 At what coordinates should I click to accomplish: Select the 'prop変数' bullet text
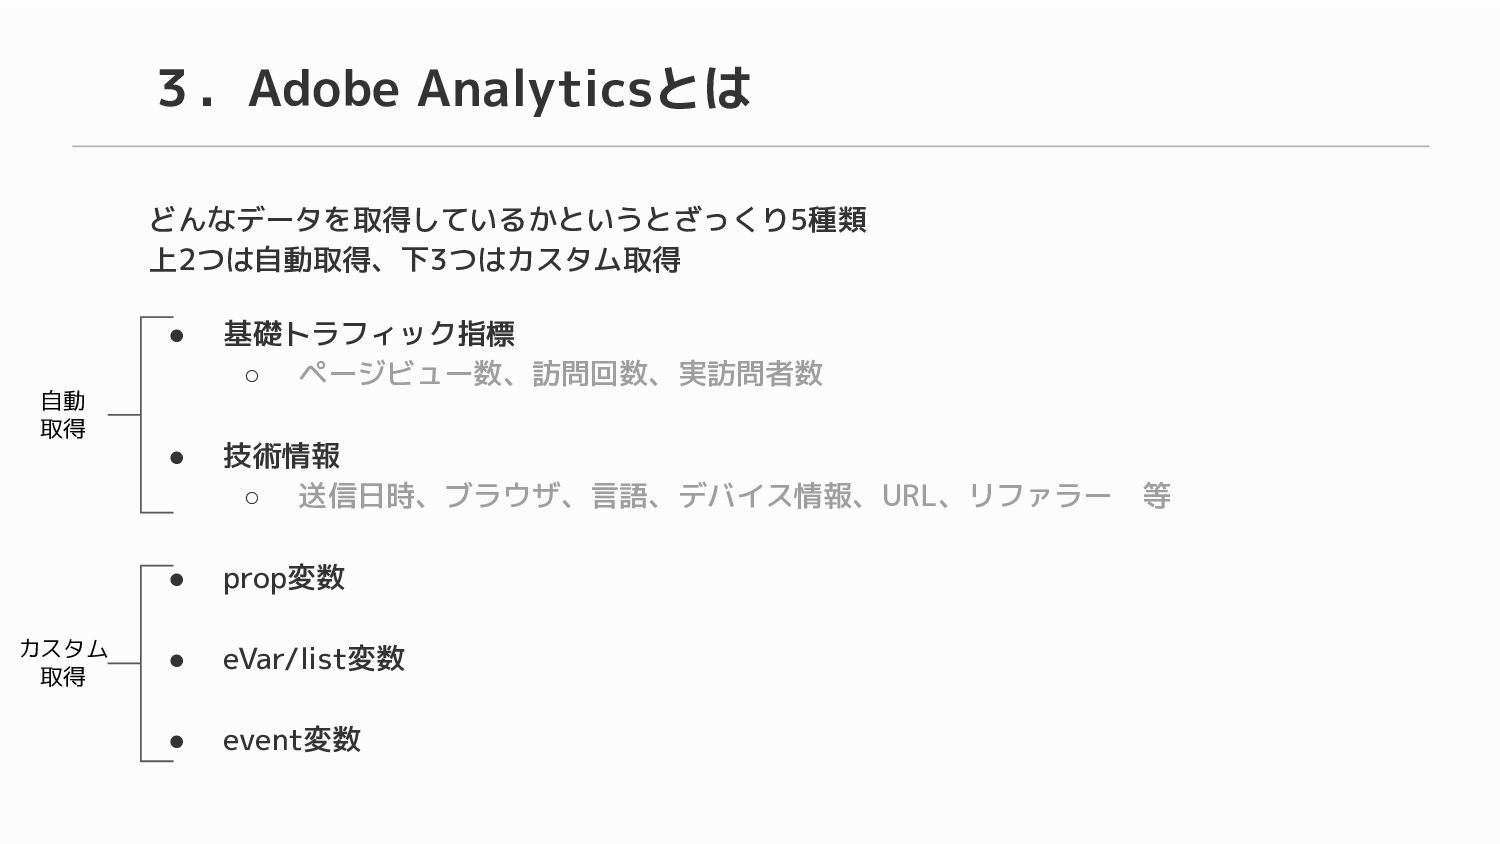tap(284, 578)
